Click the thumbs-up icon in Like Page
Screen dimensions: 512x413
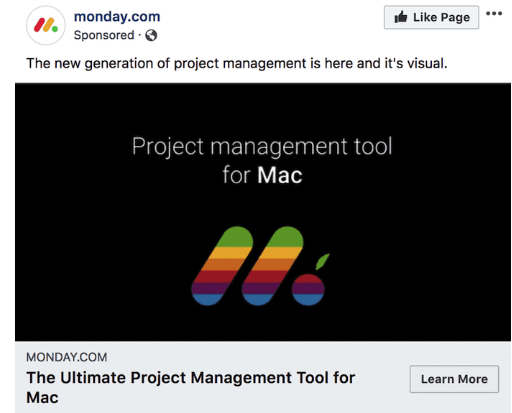point(401,17)
